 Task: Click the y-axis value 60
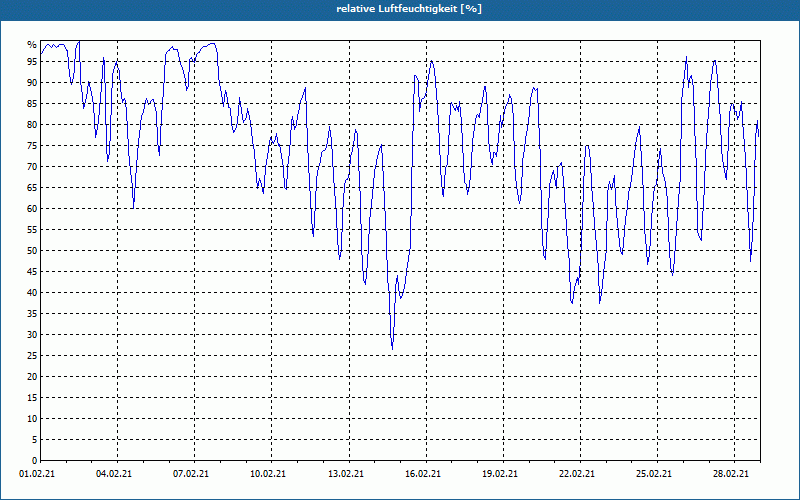[32, 209]
